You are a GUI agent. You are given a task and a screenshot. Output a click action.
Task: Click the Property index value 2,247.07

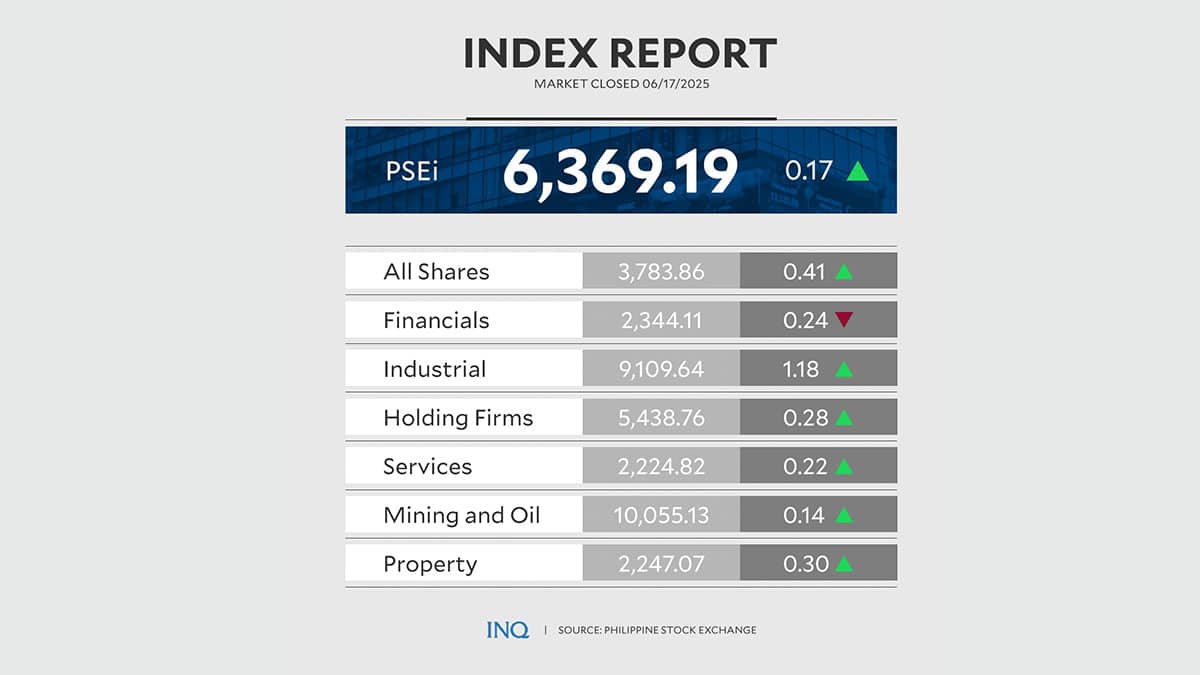click(661, 564)
